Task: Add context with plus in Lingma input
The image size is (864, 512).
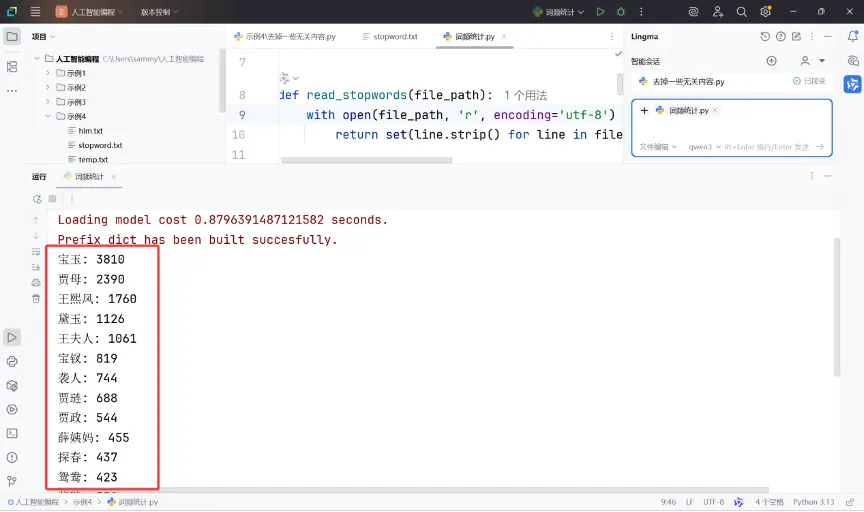Action: point(644,110)
